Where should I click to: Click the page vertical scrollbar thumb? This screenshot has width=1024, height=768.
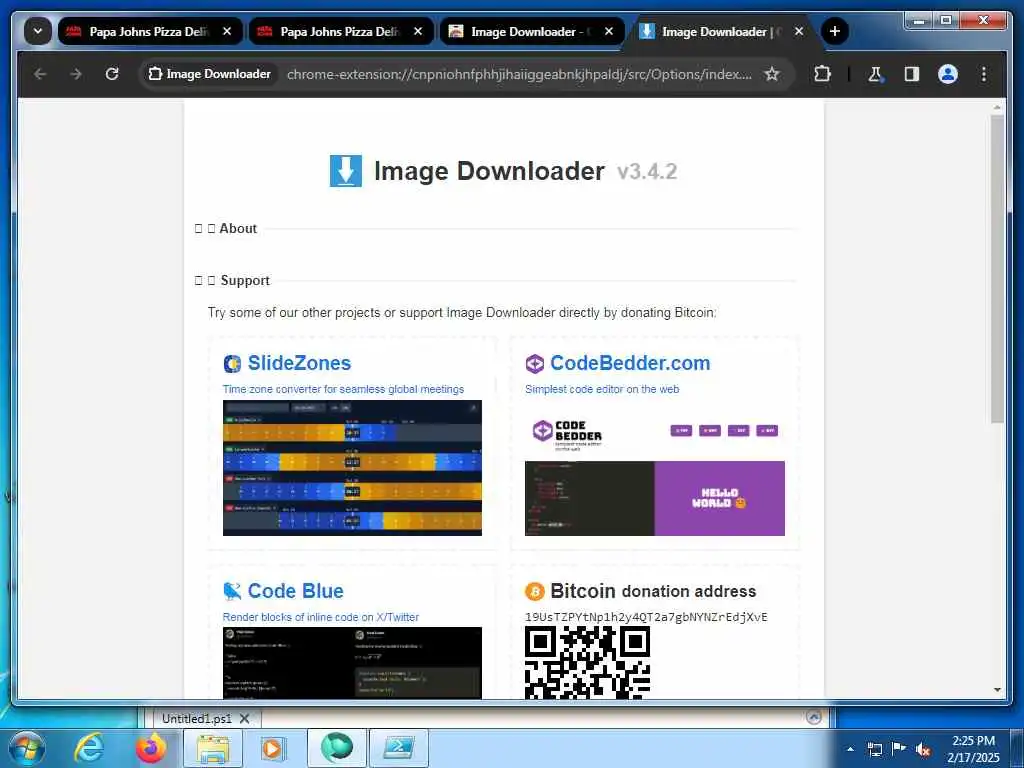[x=997, y=269]
